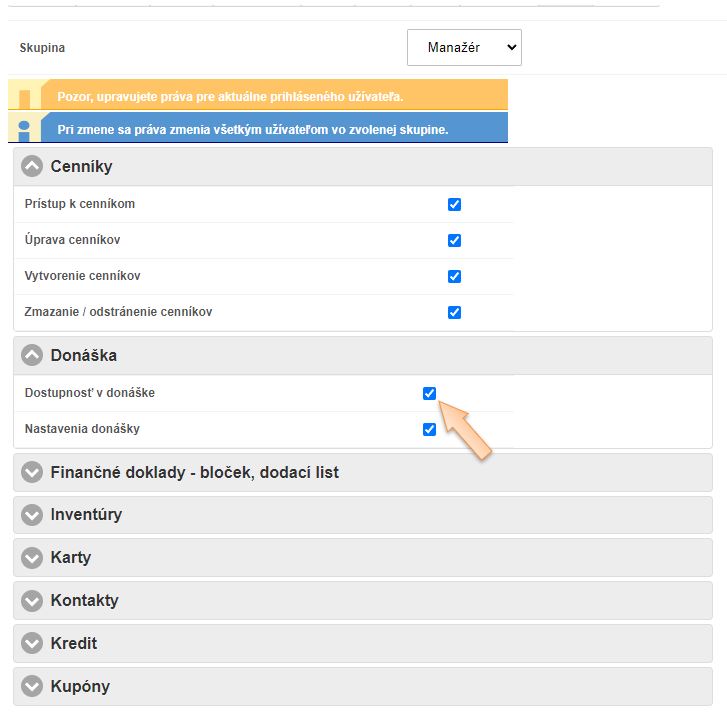Disable Vytvorenie cenníkov permission checkbox
Image resolution: width=727 pixels, height=724 pixels.
tap(454, 276)
